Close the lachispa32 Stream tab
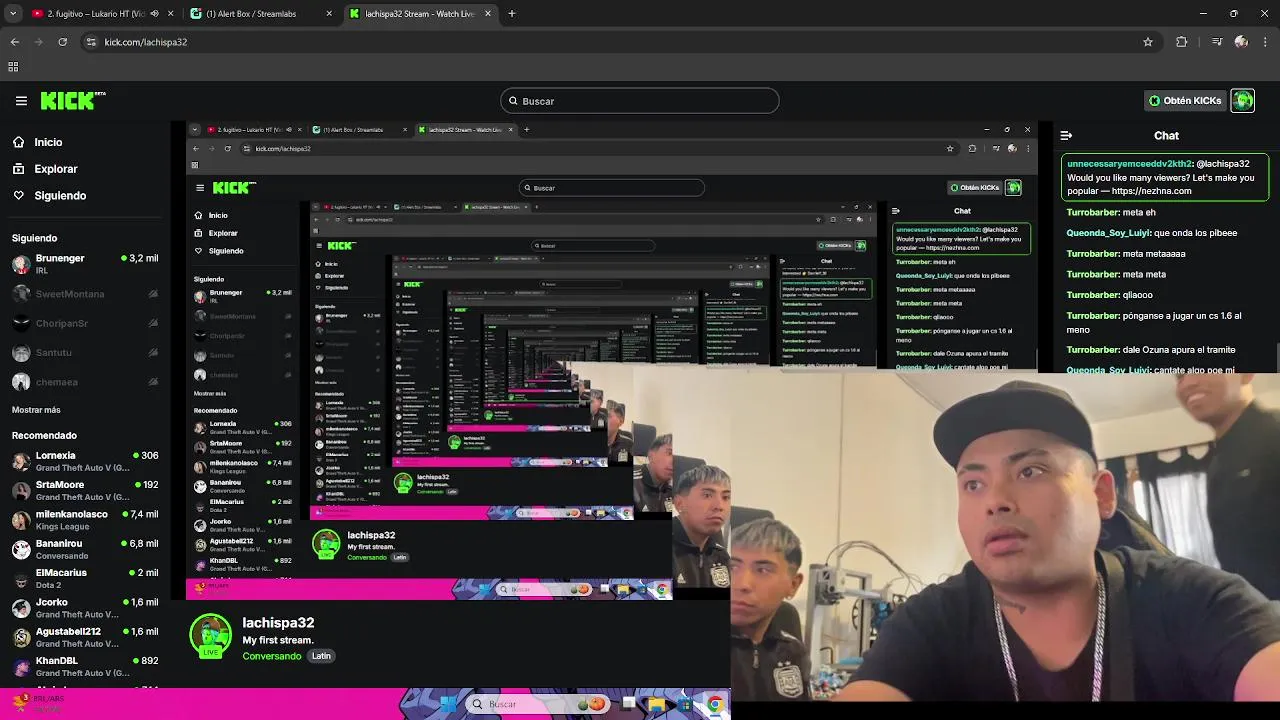 tap(488, 14)
